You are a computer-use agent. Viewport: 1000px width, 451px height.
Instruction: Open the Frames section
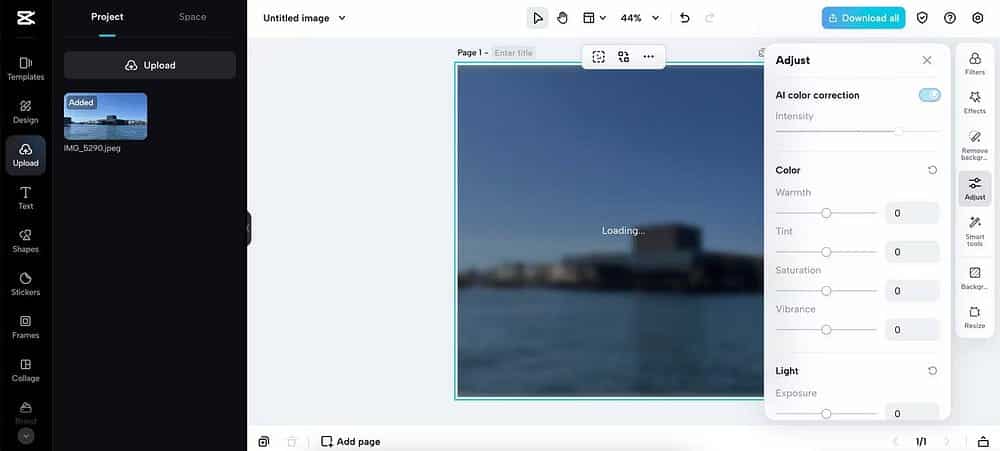click(x=26, y=327)
